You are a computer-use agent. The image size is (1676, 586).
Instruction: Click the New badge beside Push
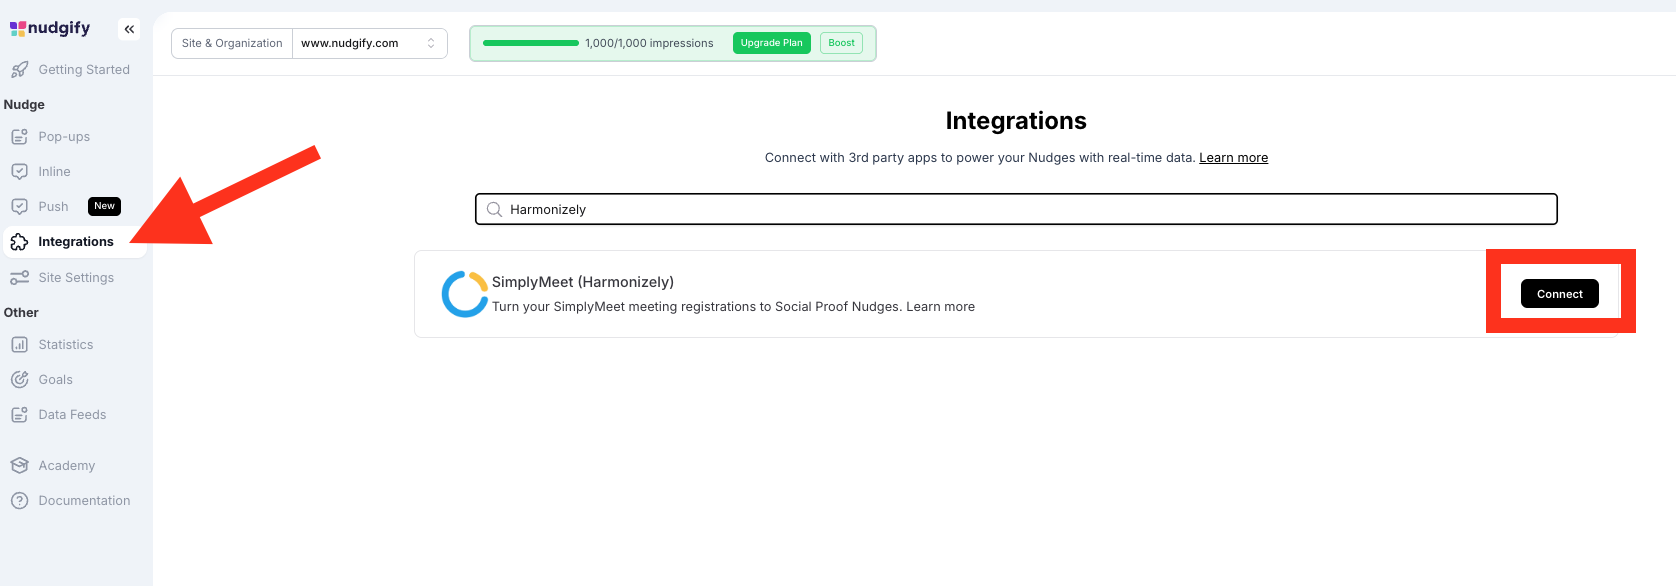[x=105, y=206]
